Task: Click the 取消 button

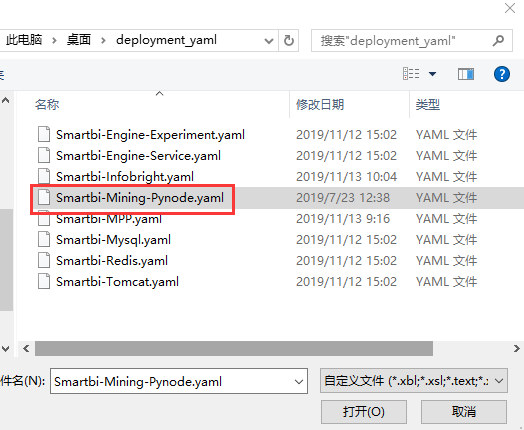Action: pos(464,412)
